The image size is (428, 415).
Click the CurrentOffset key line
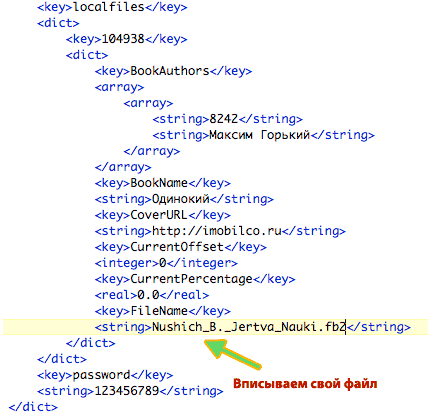[181, 247]
